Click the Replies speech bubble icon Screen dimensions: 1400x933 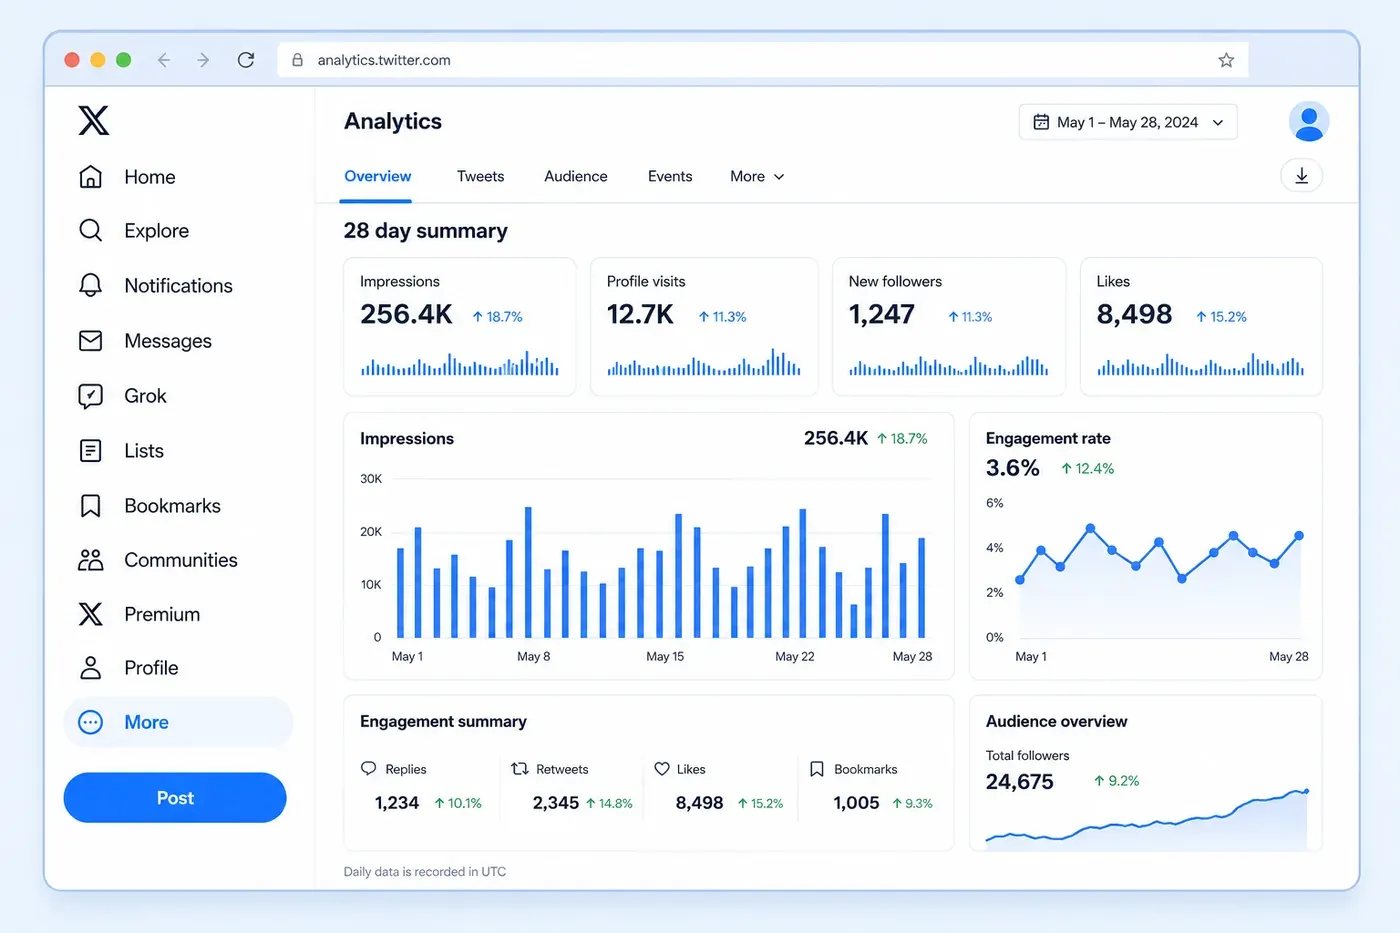click(x=368, y=769)
